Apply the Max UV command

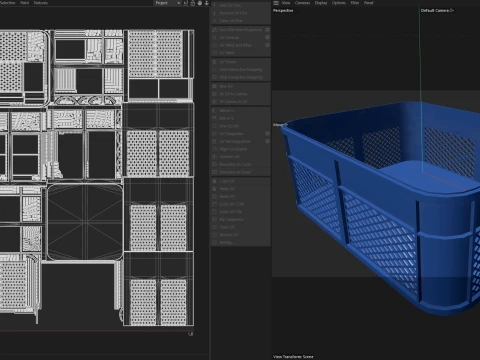tap(240, 86)
